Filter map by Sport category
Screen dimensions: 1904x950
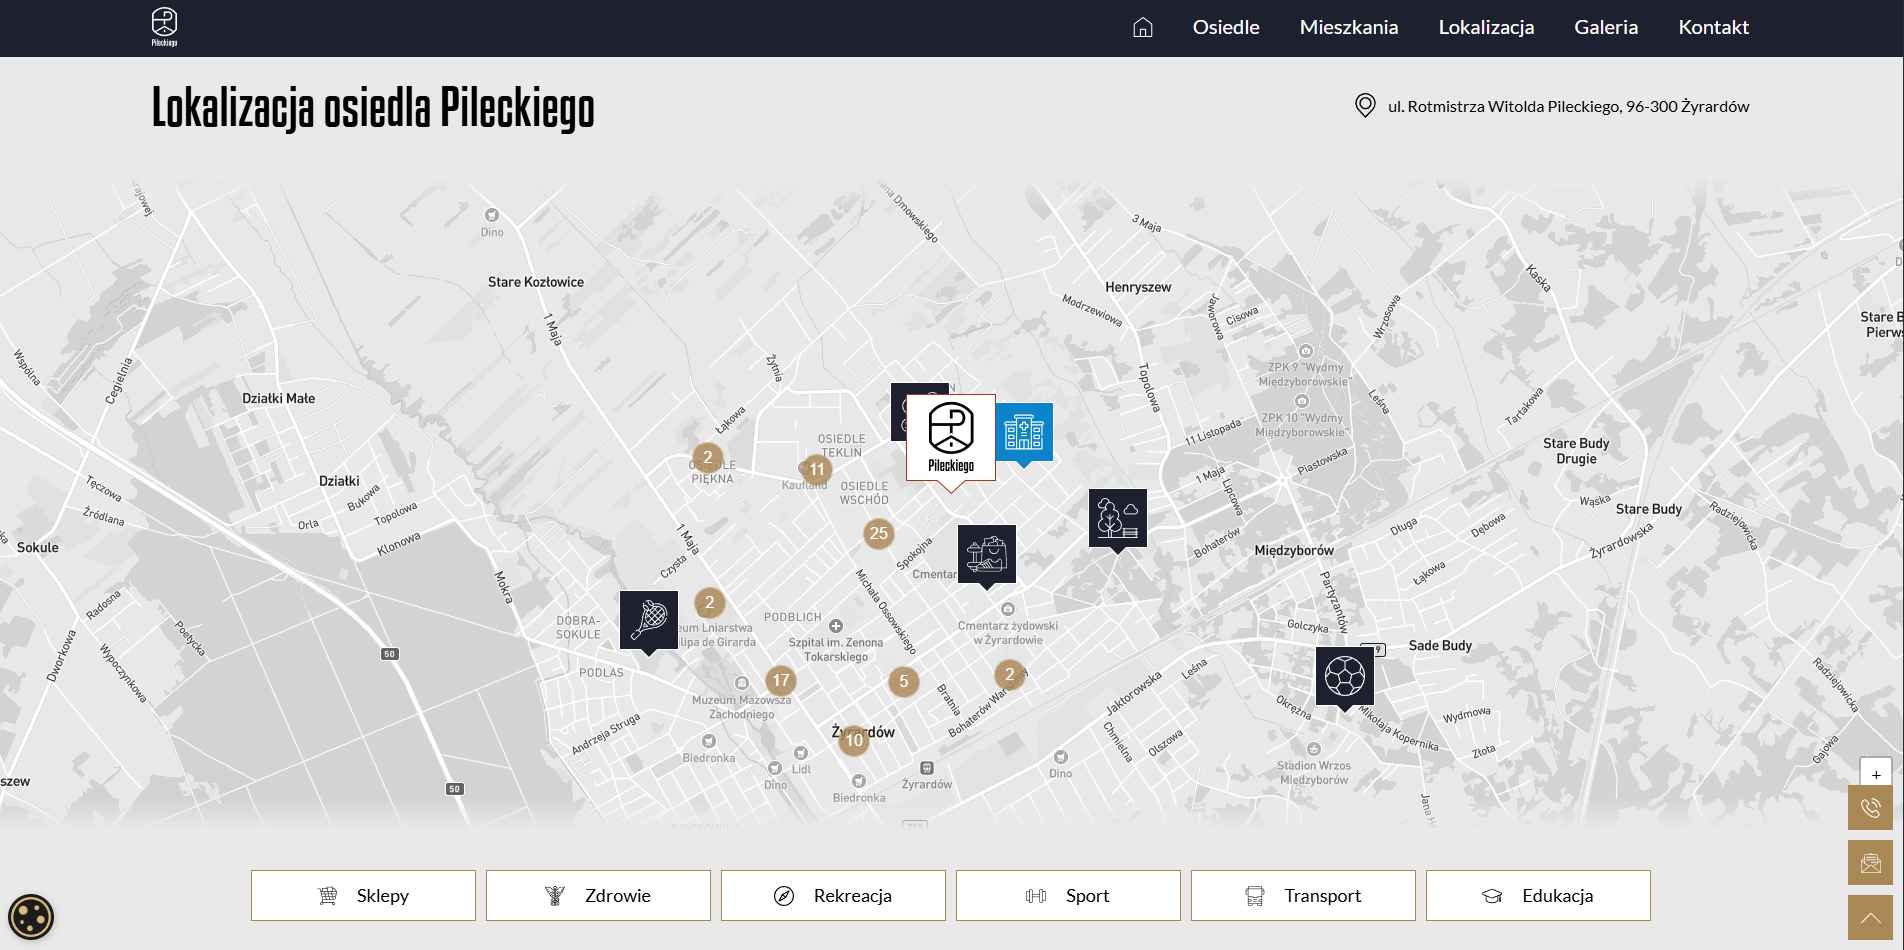pyautogui.click(x=1068, y=895)
